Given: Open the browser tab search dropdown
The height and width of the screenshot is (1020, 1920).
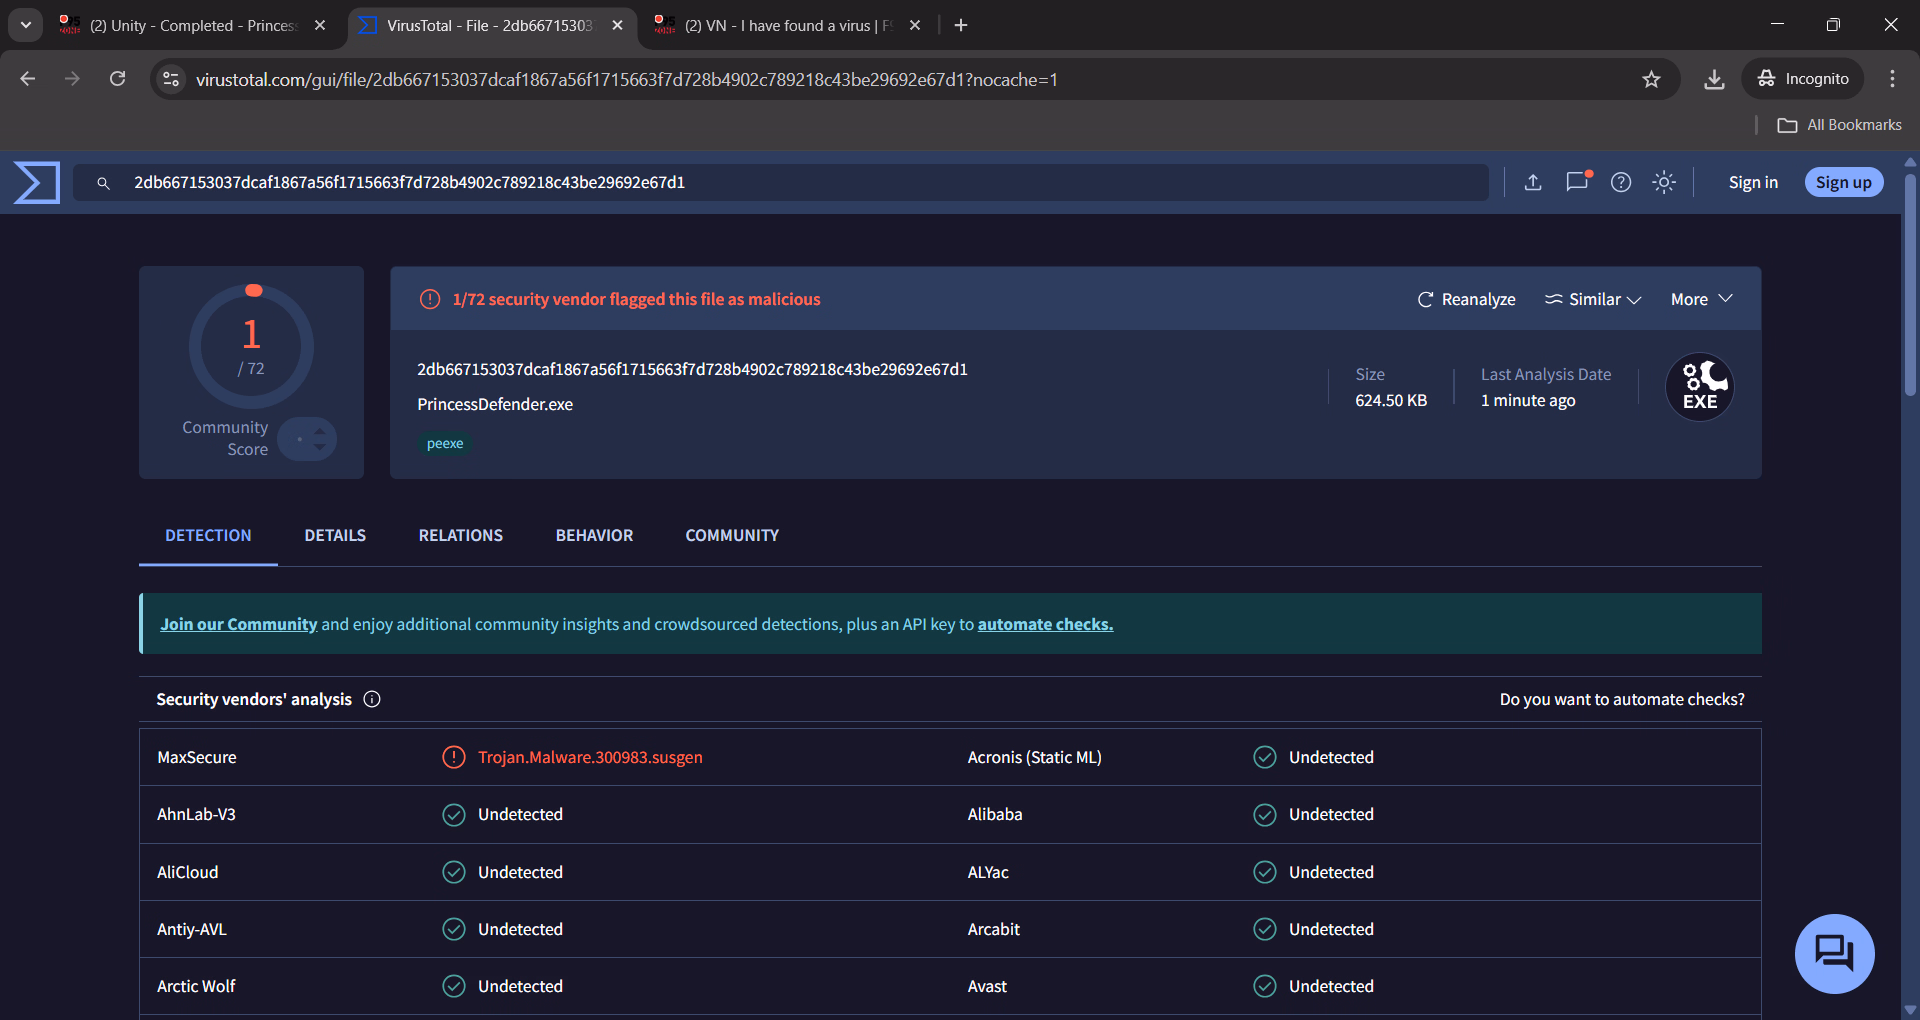Looking at the screenshot, I should tap(26, 25).
